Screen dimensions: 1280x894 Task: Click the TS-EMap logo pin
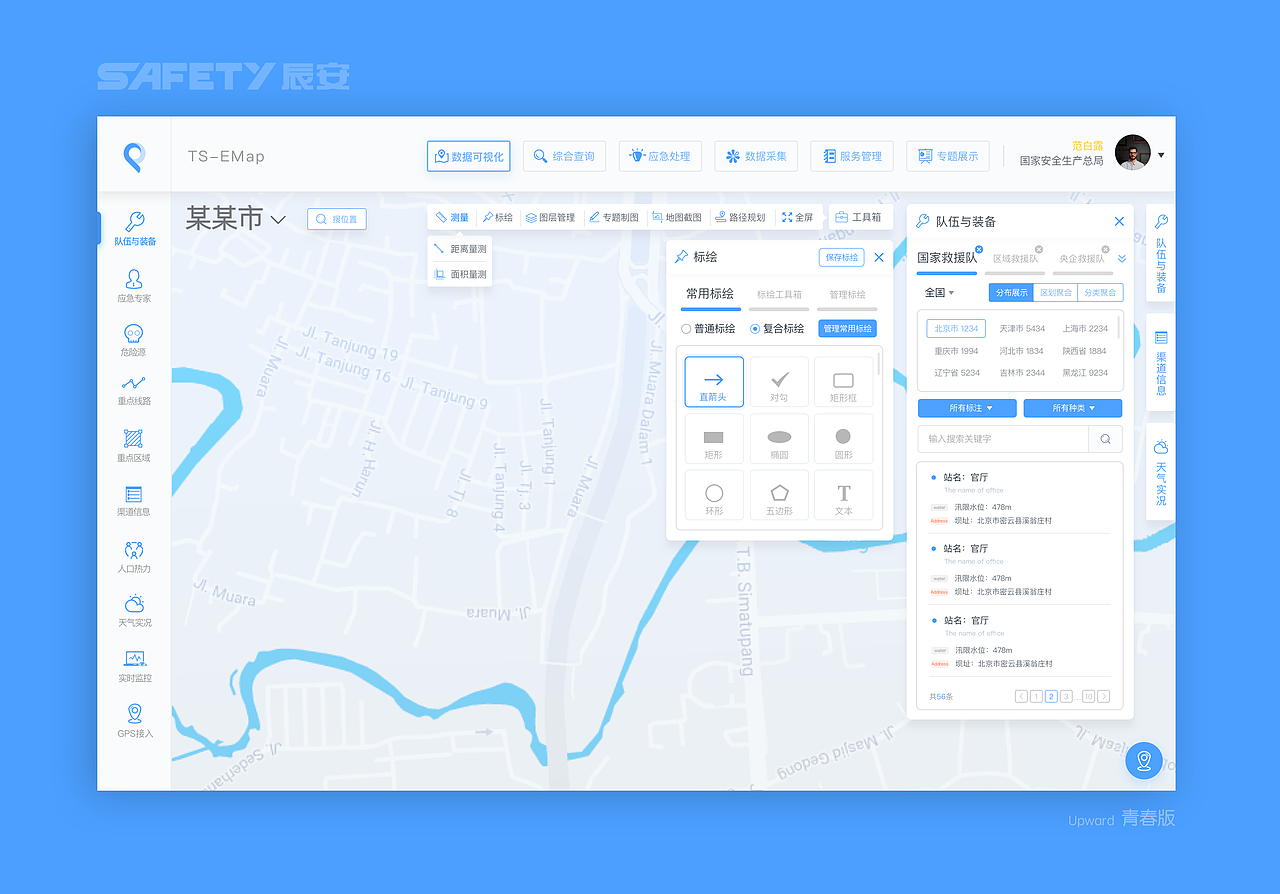click(134, 157)
